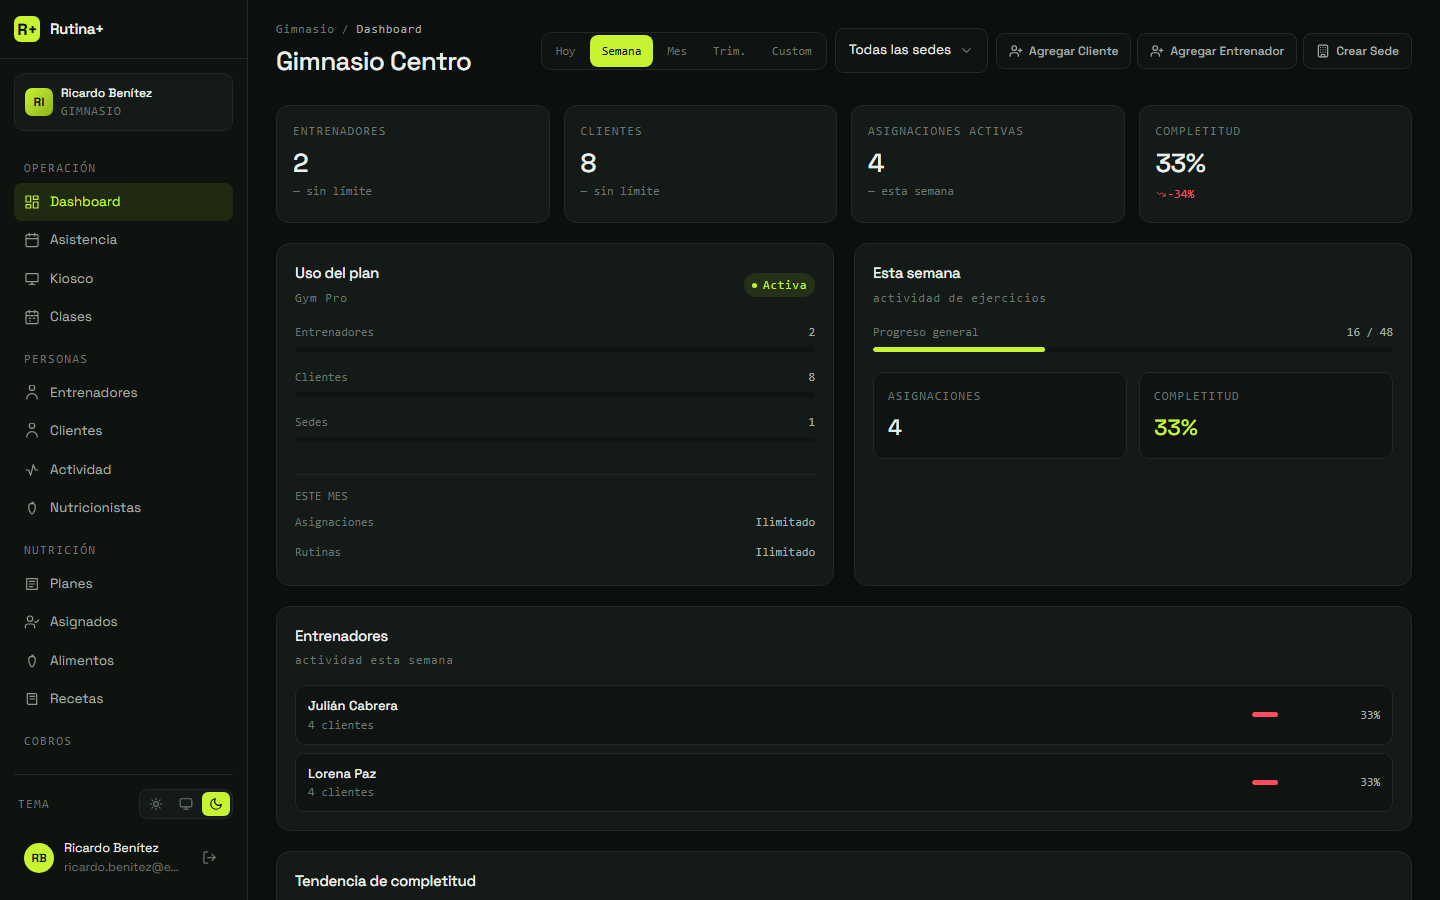Select the Hoy time range

point(566,51)
